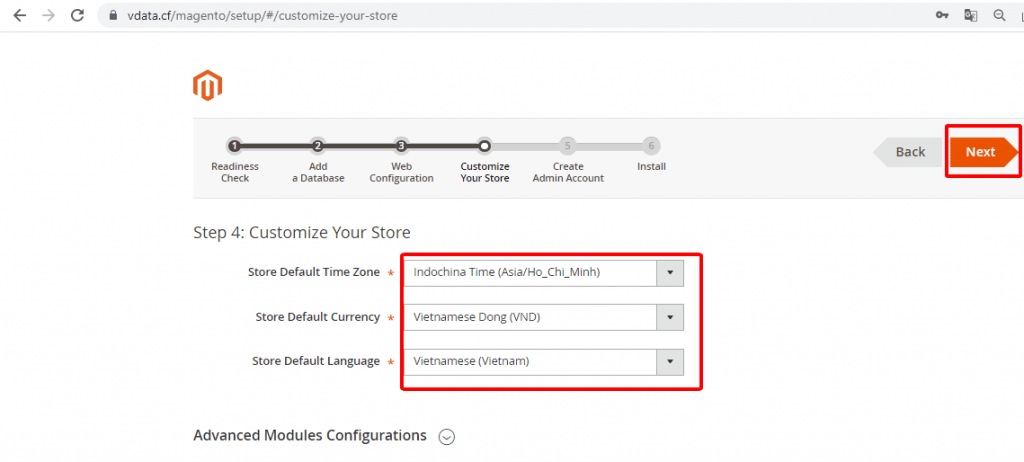This screenshot has width=1024, height=462.
Task: Open the Store Default Currency dropdown arrow
Action: [x=670, y=317]
